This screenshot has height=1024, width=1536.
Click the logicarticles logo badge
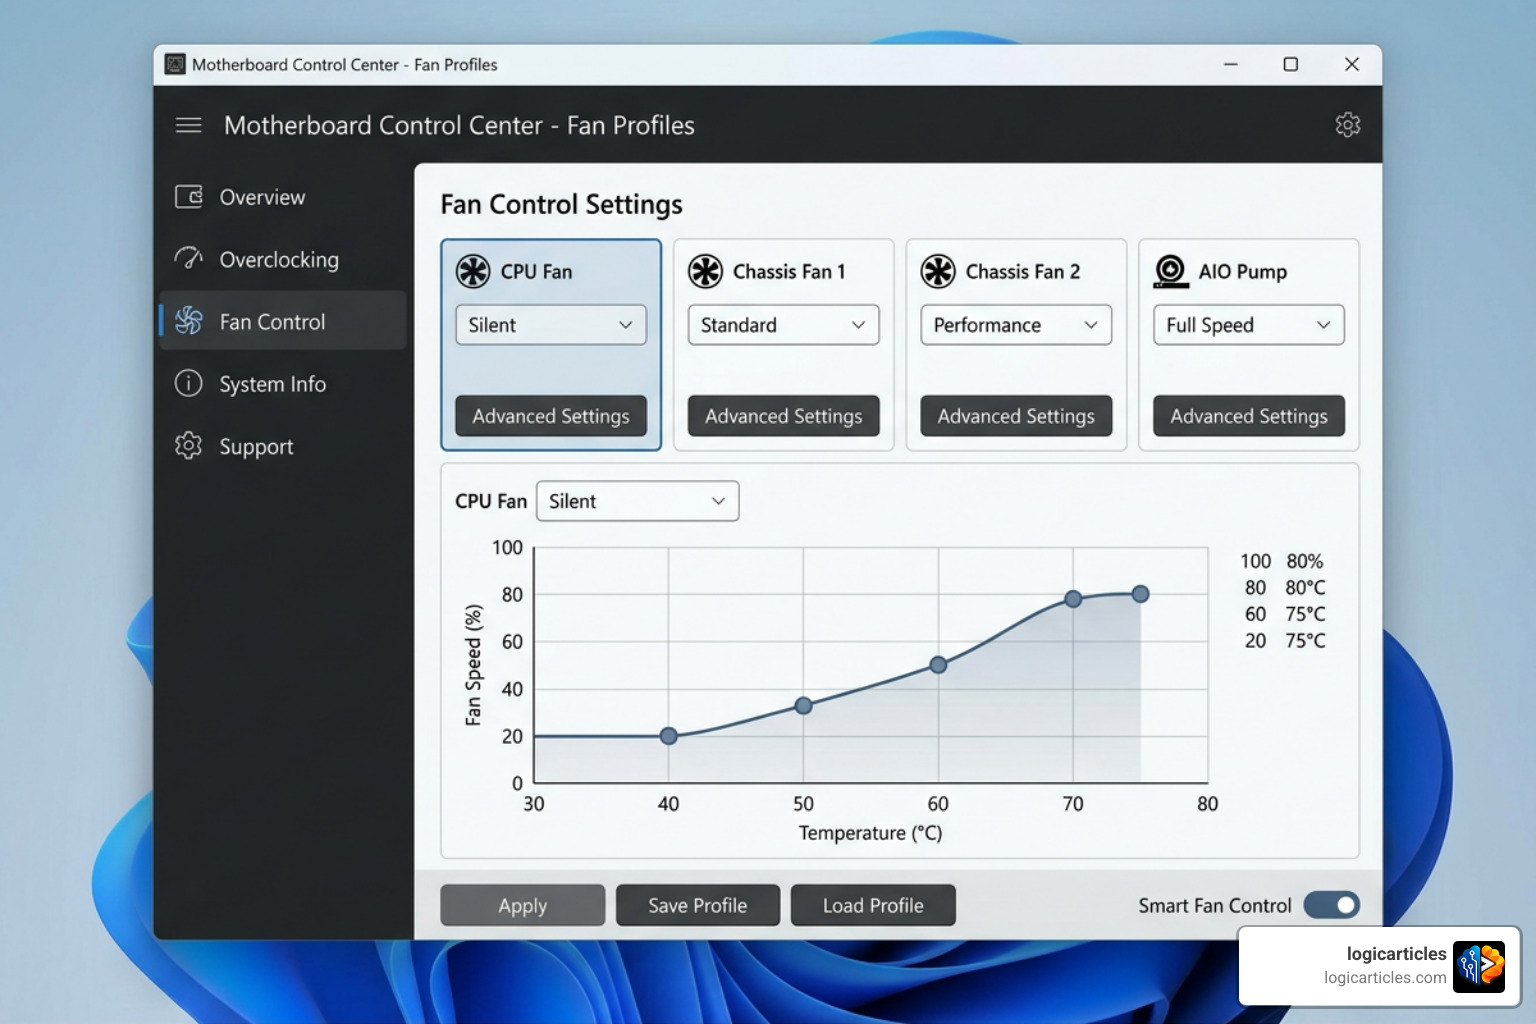1479,966
